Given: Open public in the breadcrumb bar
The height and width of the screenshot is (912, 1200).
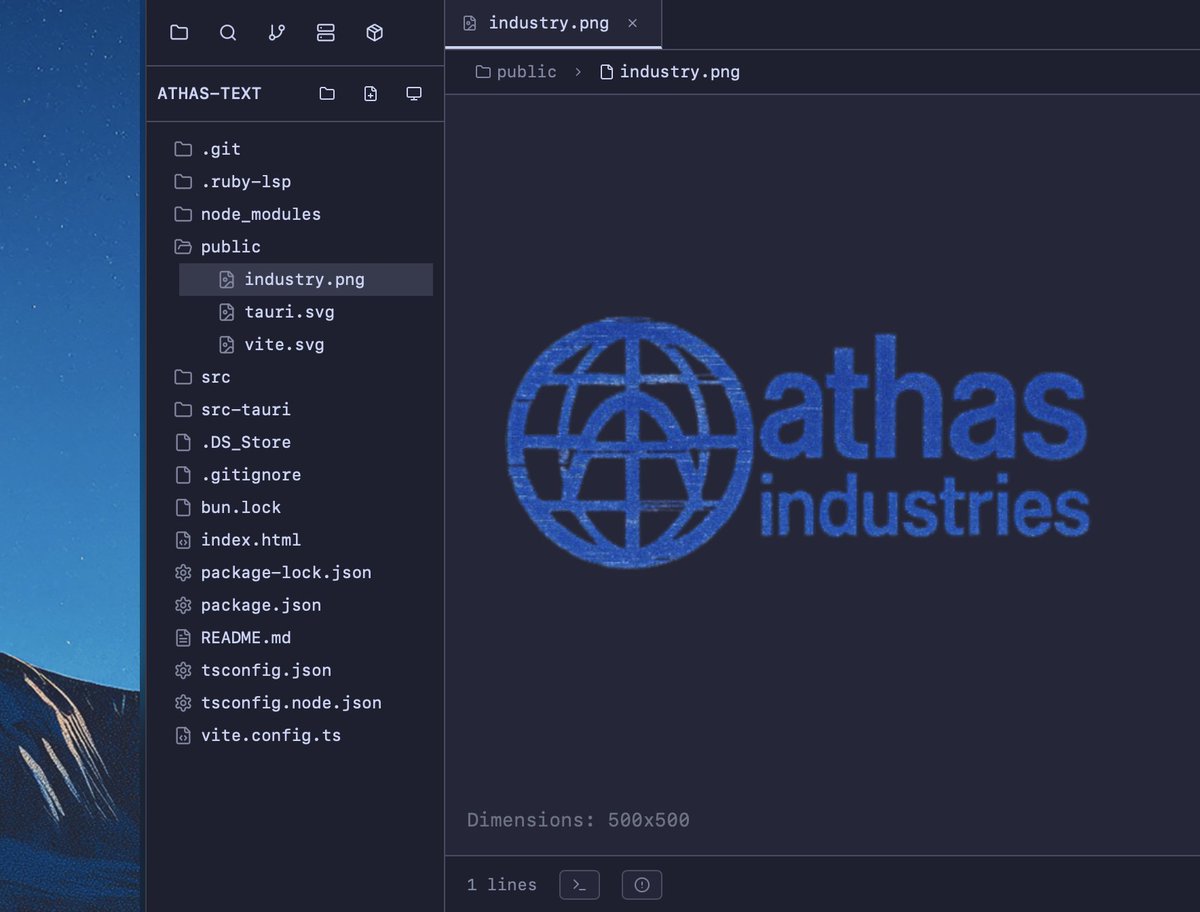Looking at the screenshot, I should click(524, 71).
